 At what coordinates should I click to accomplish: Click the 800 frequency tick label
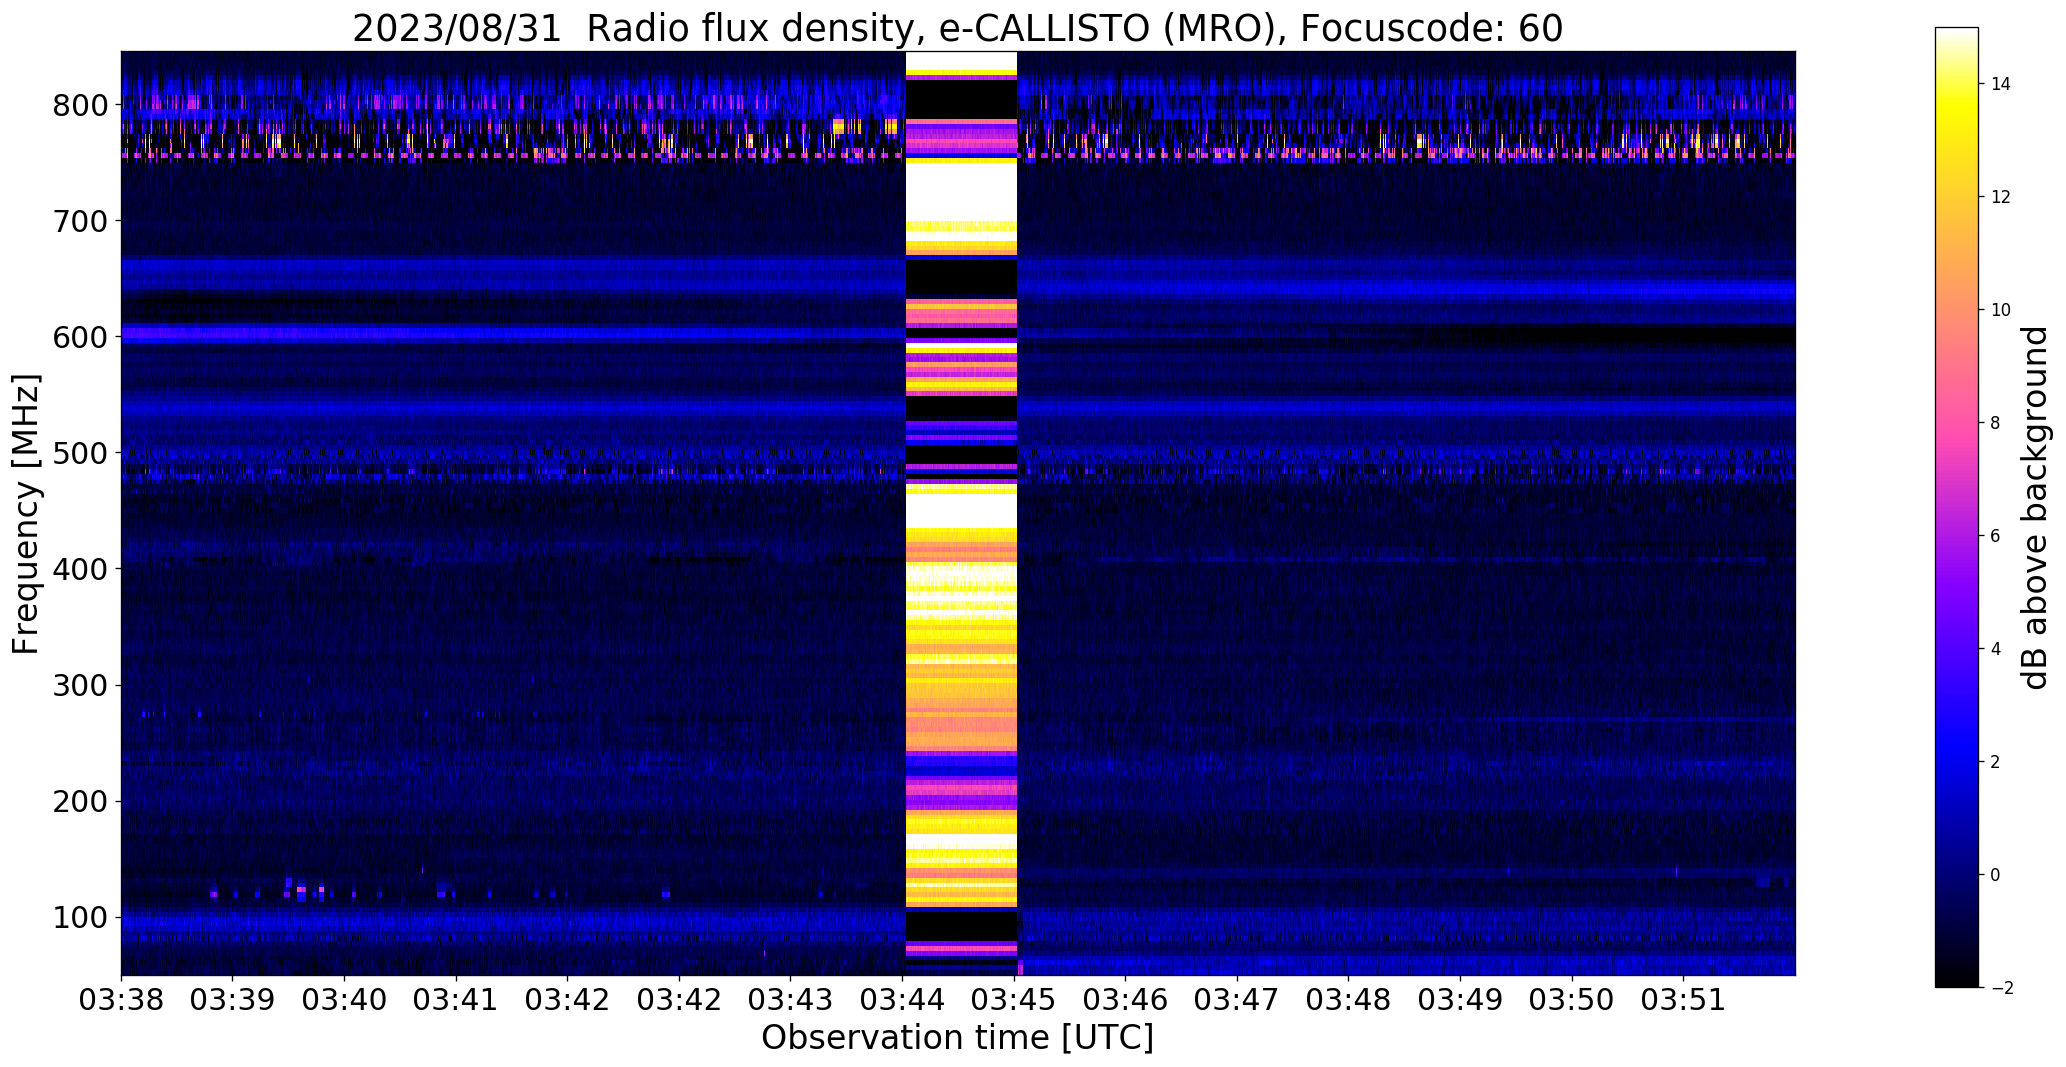coord(80,105)
